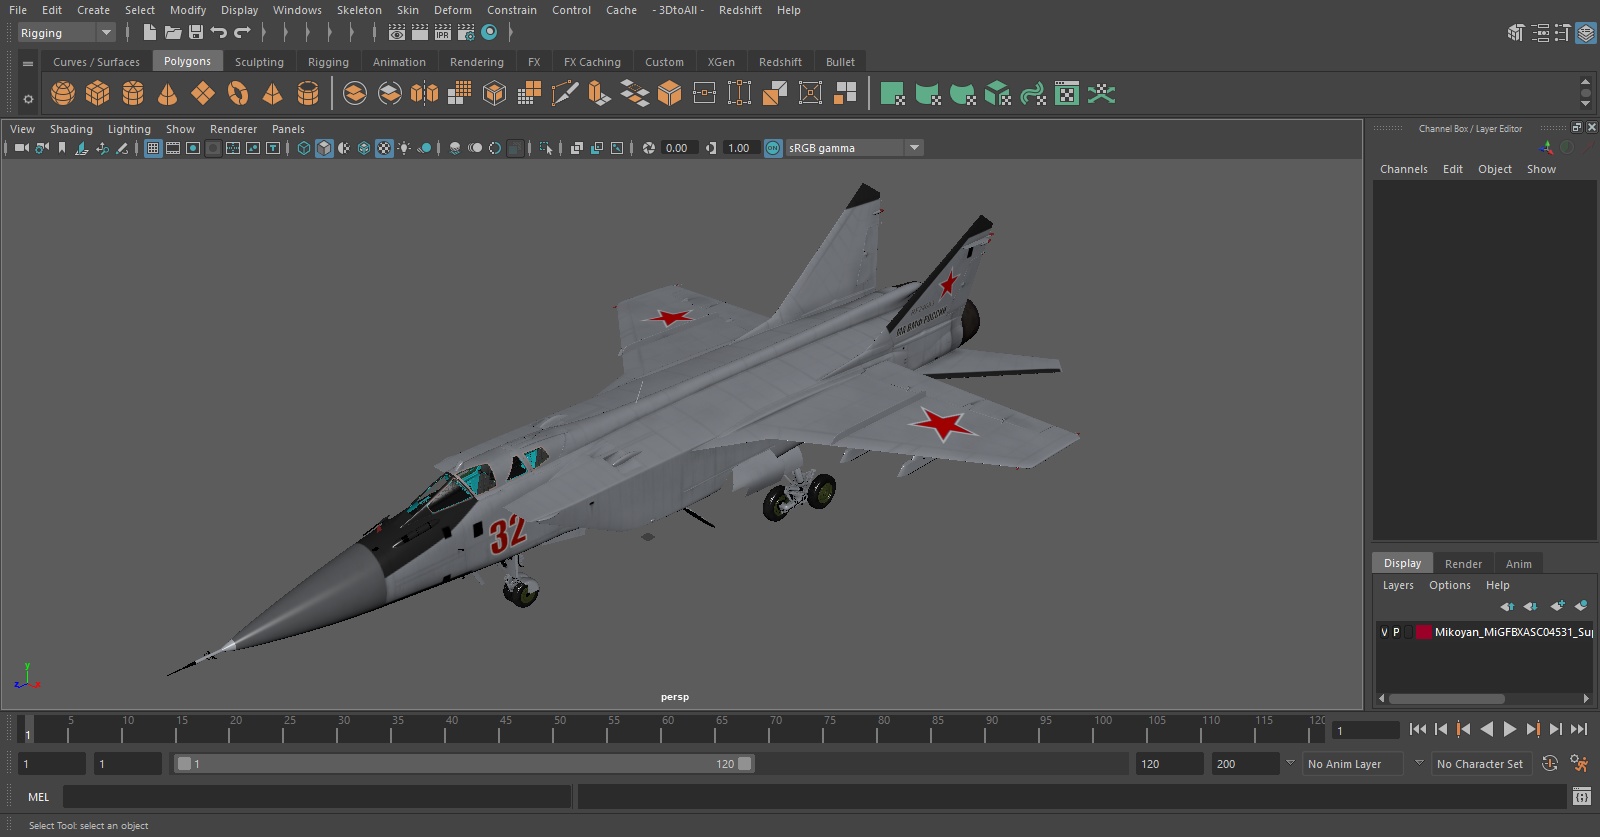This screenshot has height=837, width=1600.
Task: Go to end of playback range
Action: click(x=1579, y=729)
